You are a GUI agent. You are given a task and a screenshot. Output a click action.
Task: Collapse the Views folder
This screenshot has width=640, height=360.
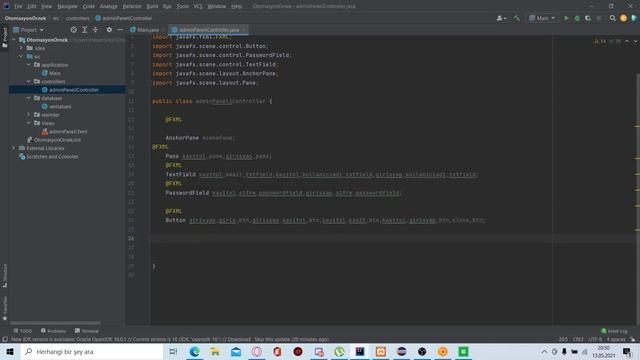tap(29, 123)
